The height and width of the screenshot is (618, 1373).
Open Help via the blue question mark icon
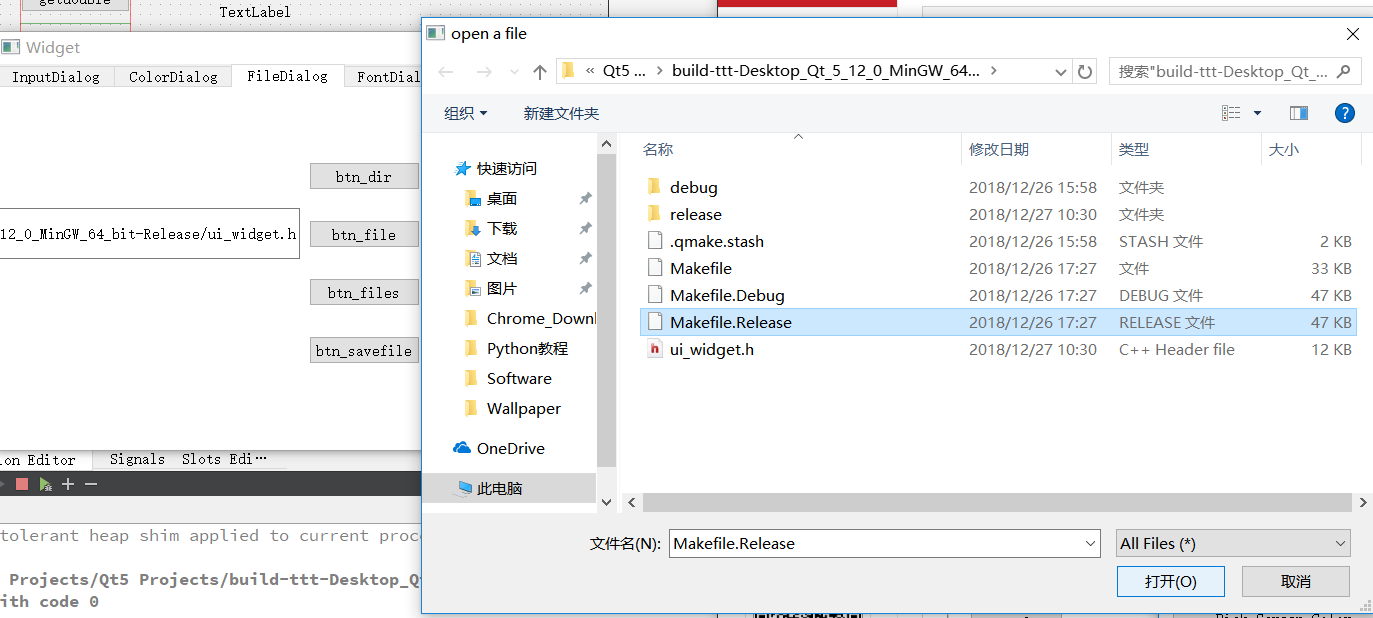click(1344, 112)
